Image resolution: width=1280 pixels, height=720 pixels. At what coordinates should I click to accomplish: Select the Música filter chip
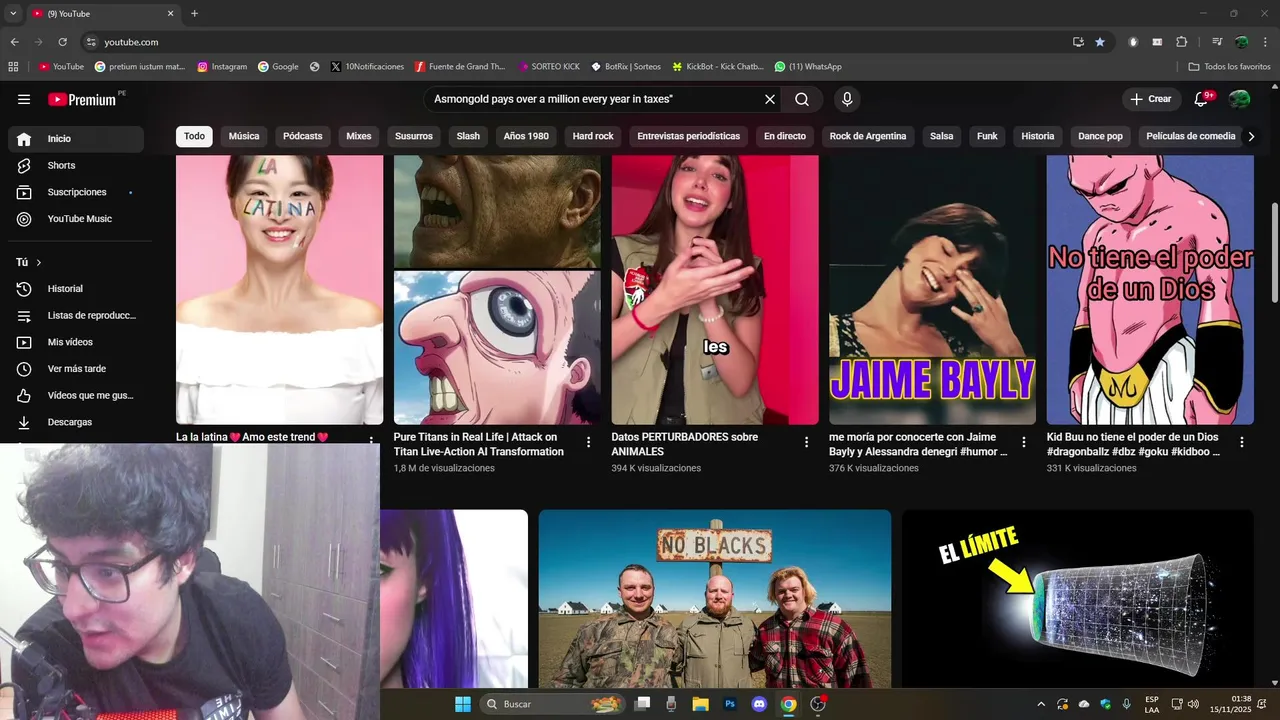click(x=244, y=136)
